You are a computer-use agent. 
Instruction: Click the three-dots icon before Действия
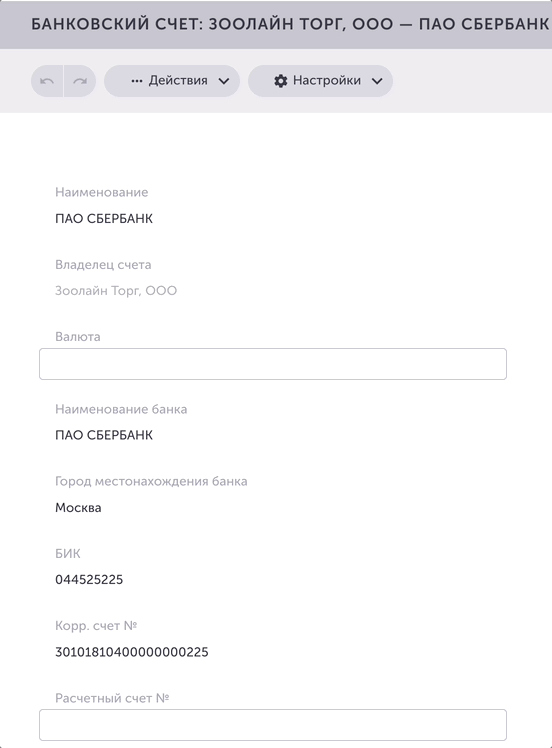click(137, 81)
